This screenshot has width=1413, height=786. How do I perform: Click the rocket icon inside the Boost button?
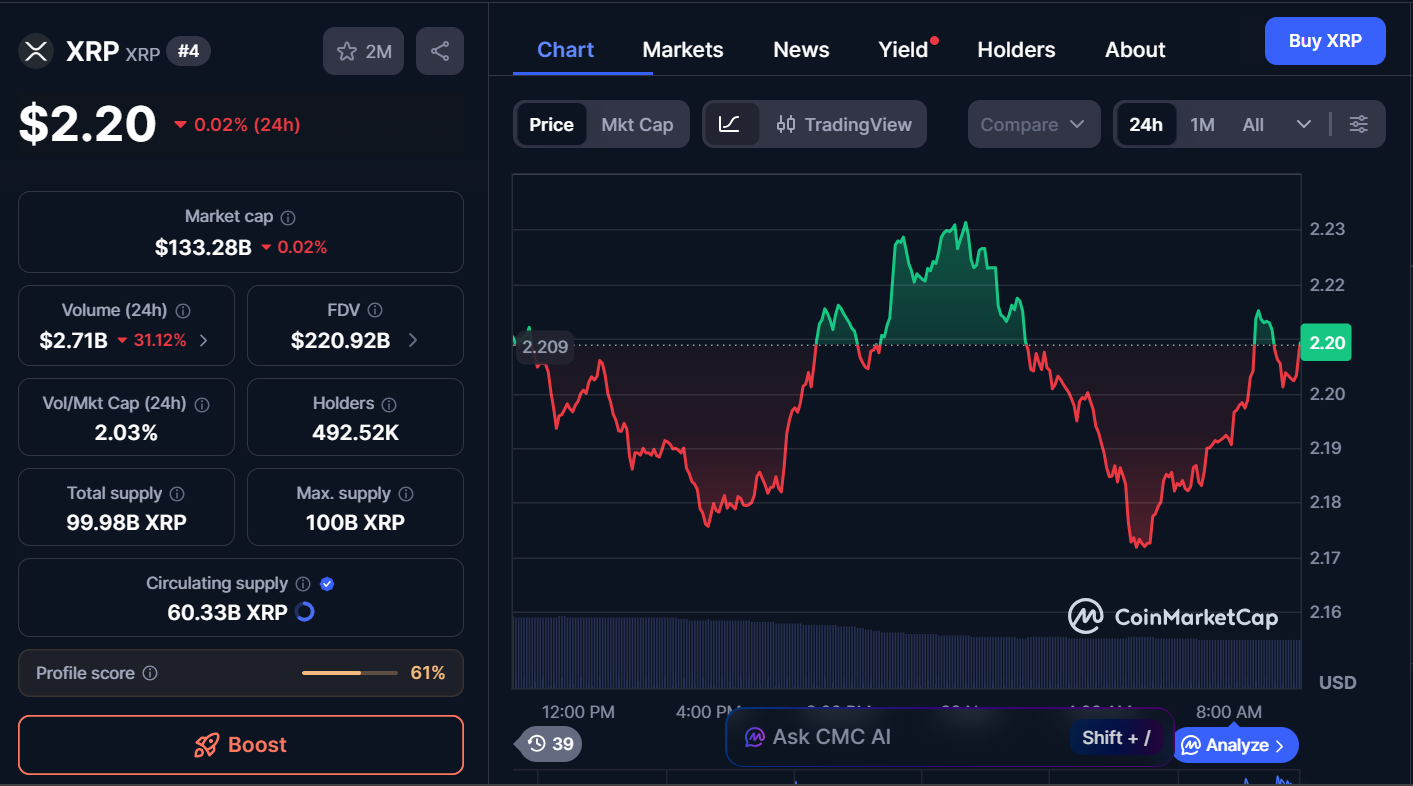pyautogui.click(x=205, y=745)
